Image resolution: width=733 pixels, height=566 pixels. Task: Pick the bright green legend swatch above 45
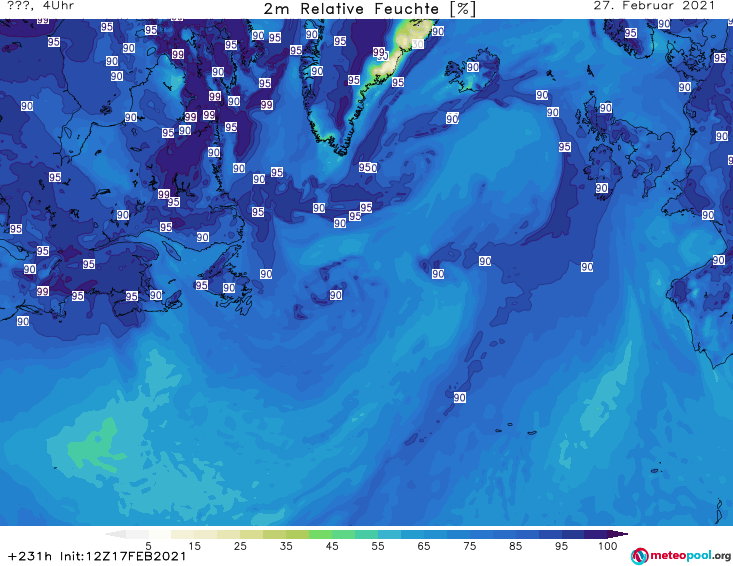click(x=320, y=534)
